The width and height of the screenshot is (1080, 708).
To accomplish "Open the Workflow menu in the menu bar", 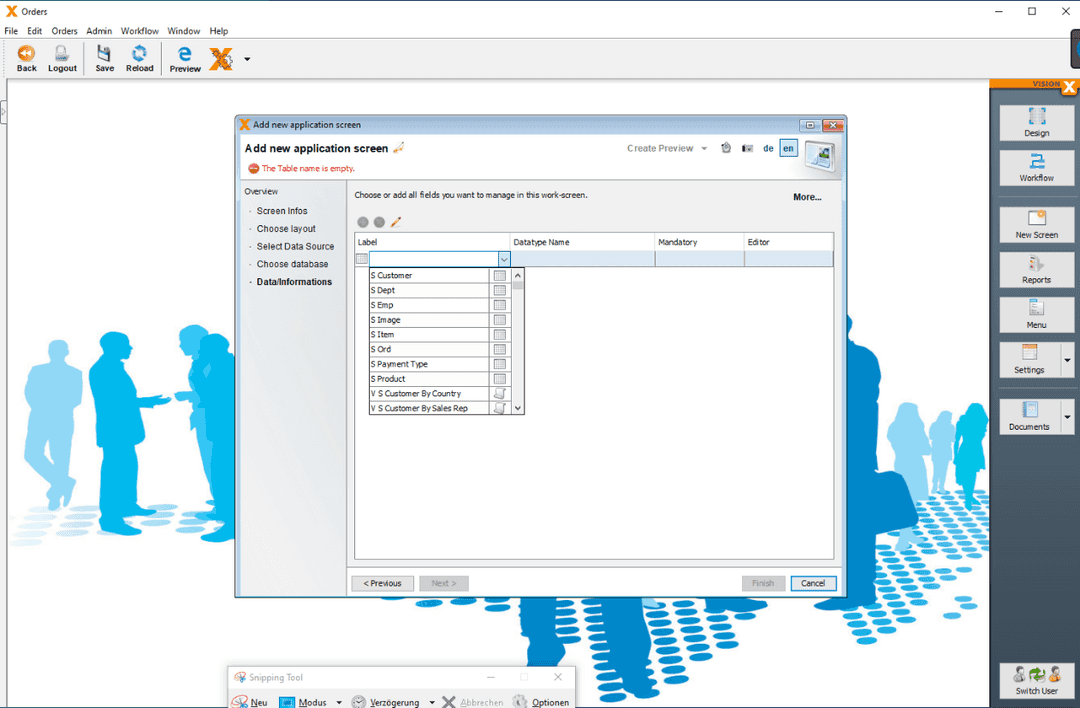I will click(x=139, y=31).
